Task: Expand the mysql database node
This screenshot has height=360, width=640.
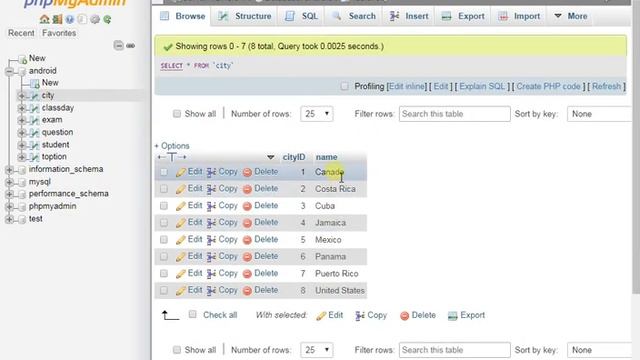Action: 9,182
